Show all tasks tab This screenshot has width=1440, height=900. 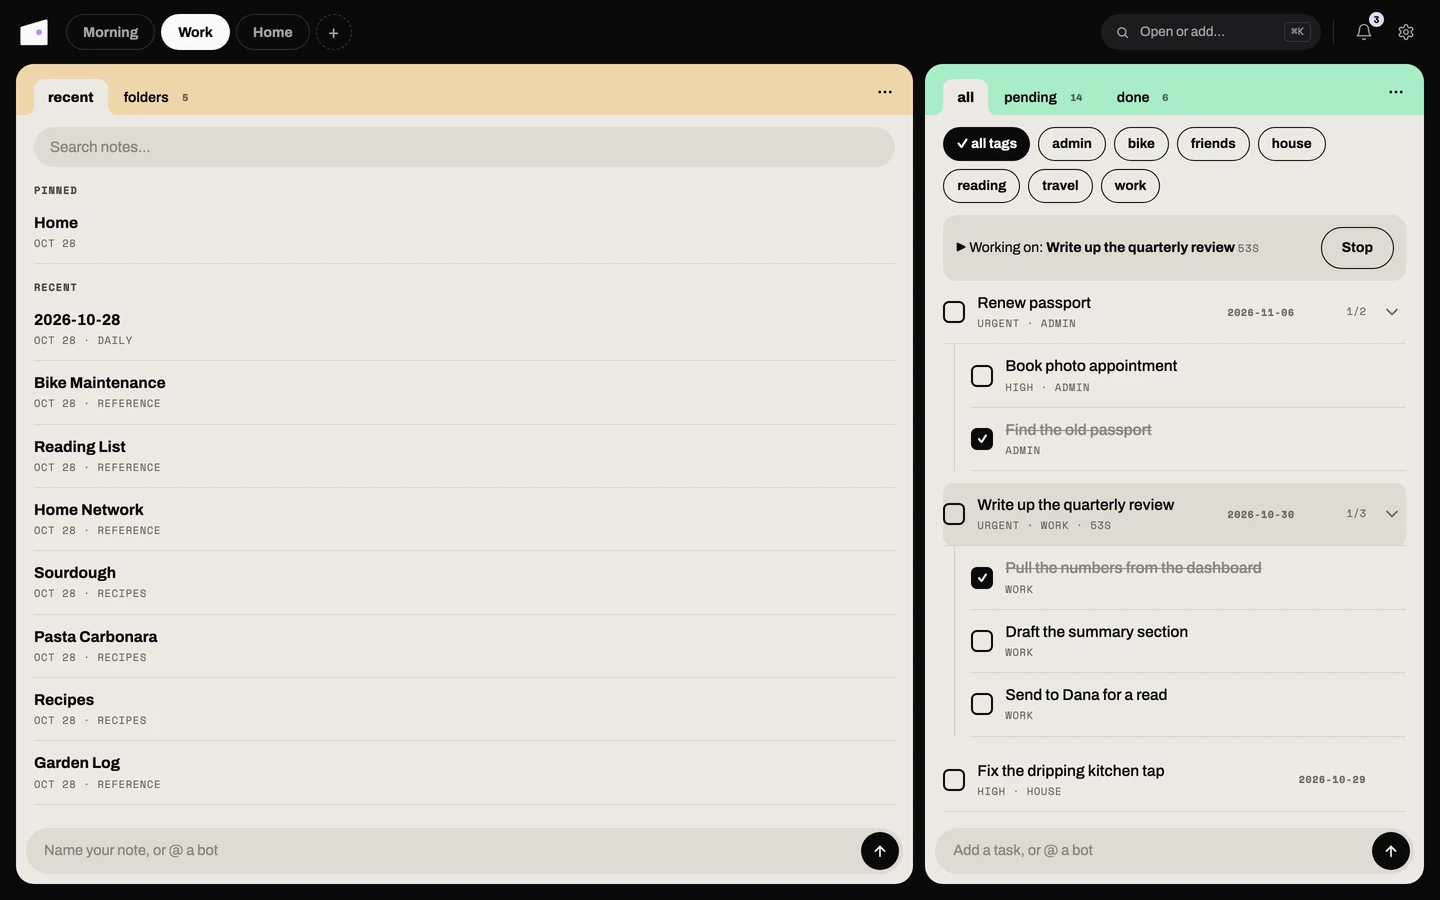click(x=965, y=97)
